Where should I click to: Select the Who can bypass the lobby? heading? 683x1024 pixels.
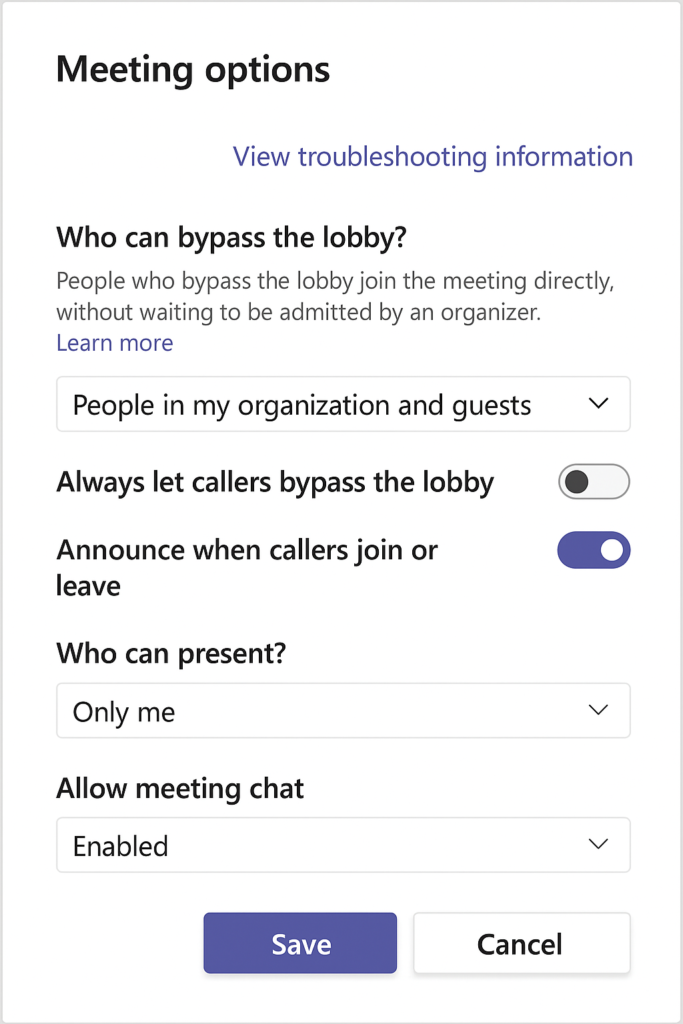(232, 238)
